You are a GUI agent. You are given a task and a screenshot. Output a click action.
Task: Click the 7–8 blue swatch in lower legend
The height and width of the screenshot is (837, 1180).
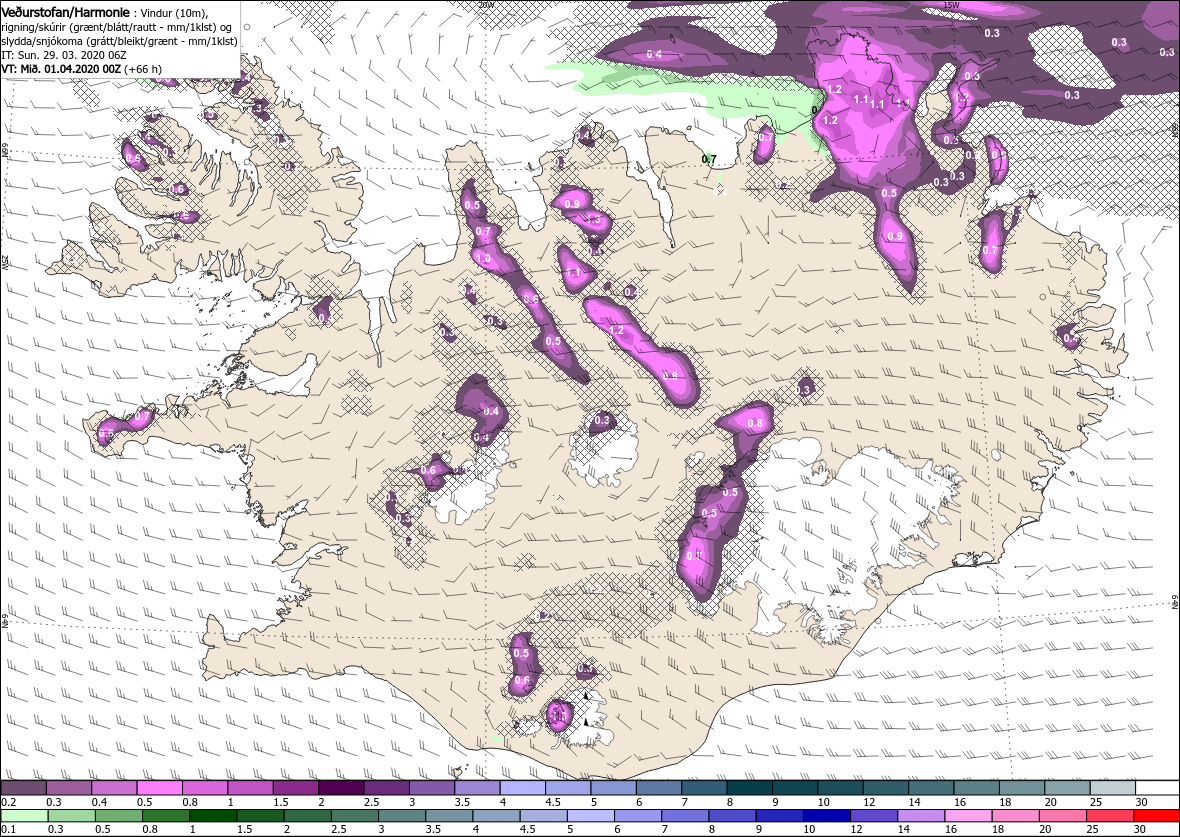point(685,817)
